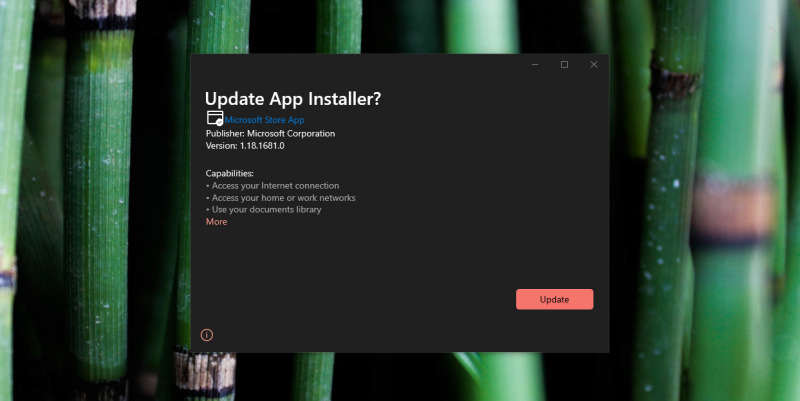Click 'Access your Internet connection' item
Viewport: 800px width, 401px height.
coord(272,186)
